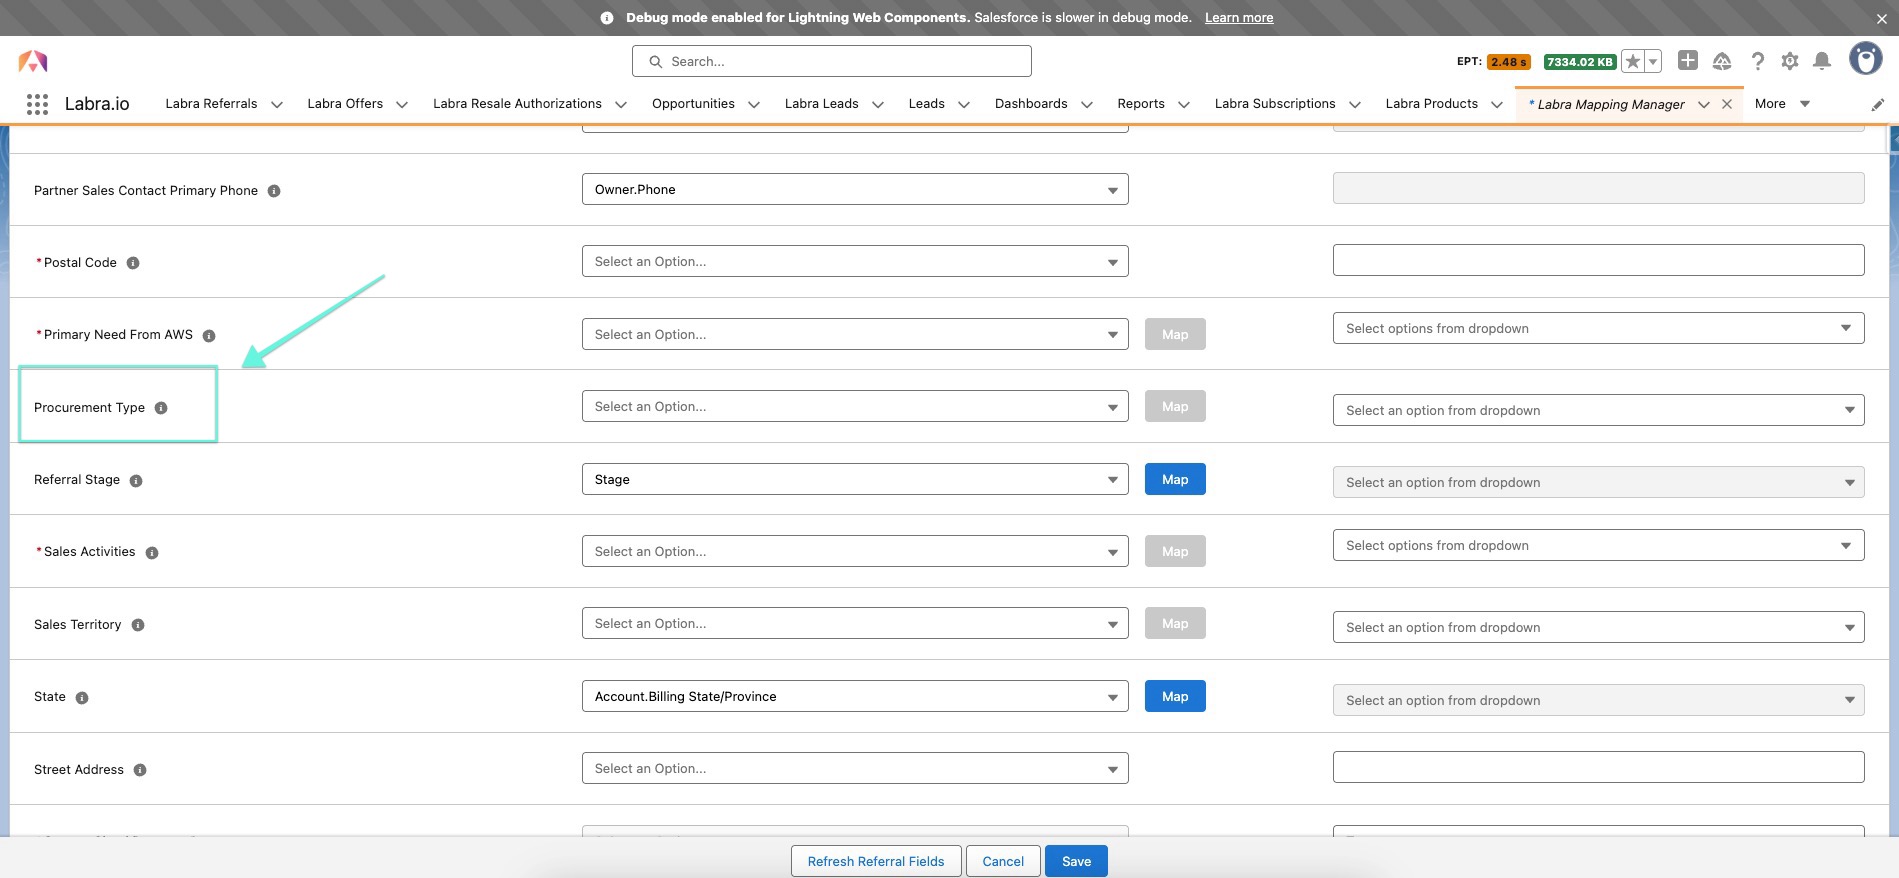Viewport: 1899px width, 878px height.
Task: Click the Street Address default value field
Action: coord(1598,767)
